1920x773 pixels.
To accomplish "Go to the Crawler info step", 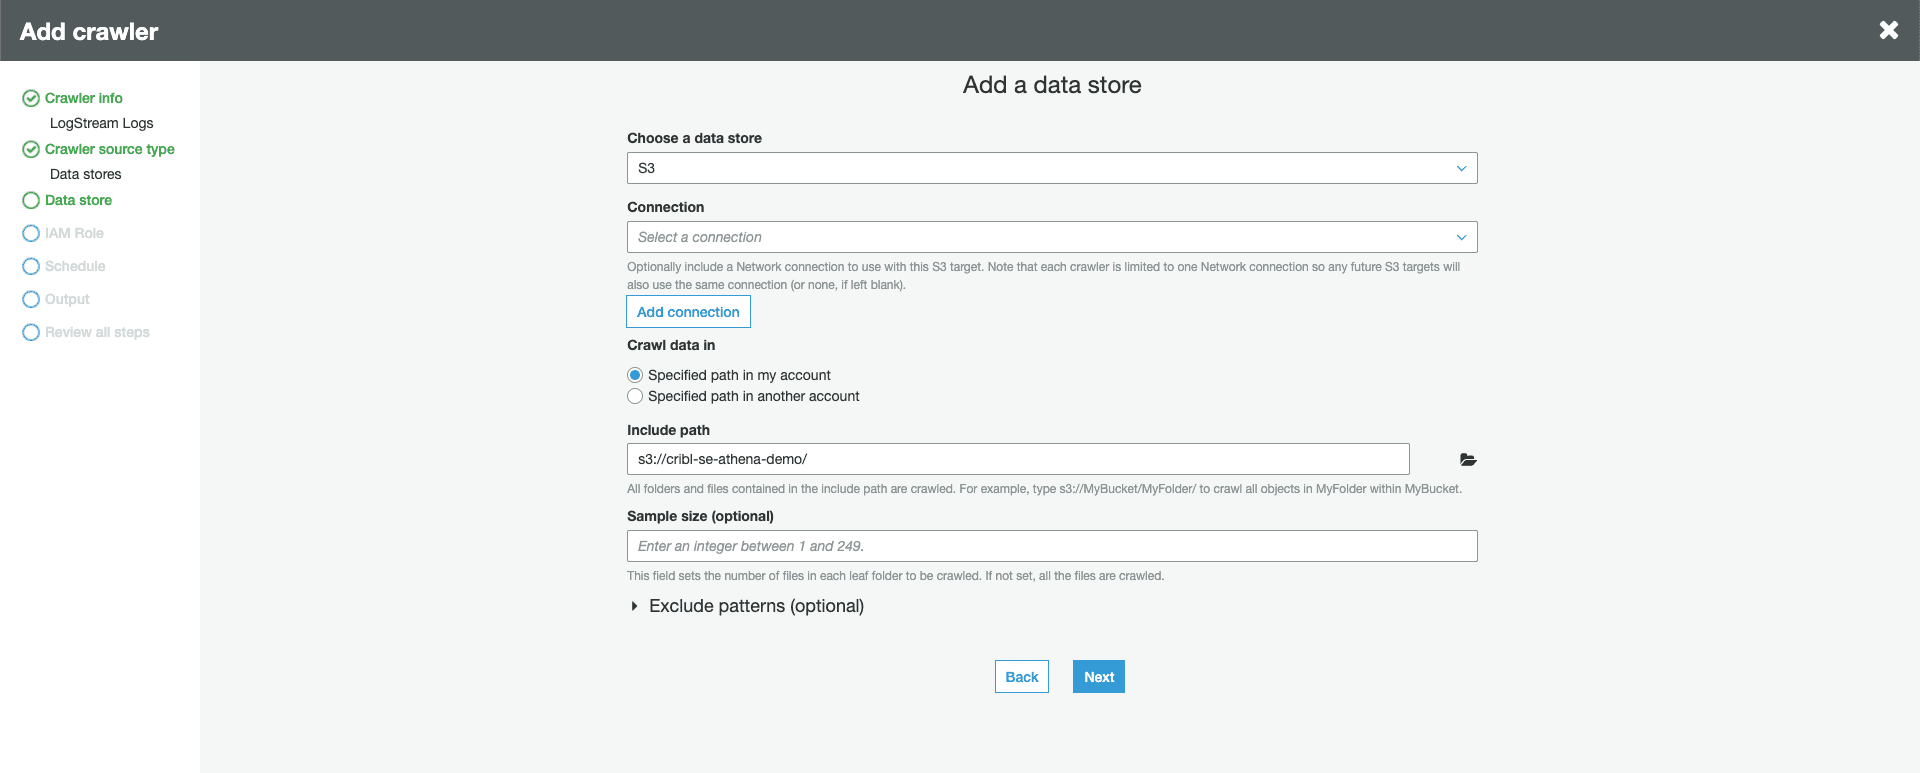I will pyautogui.click(x=84, y=98).
